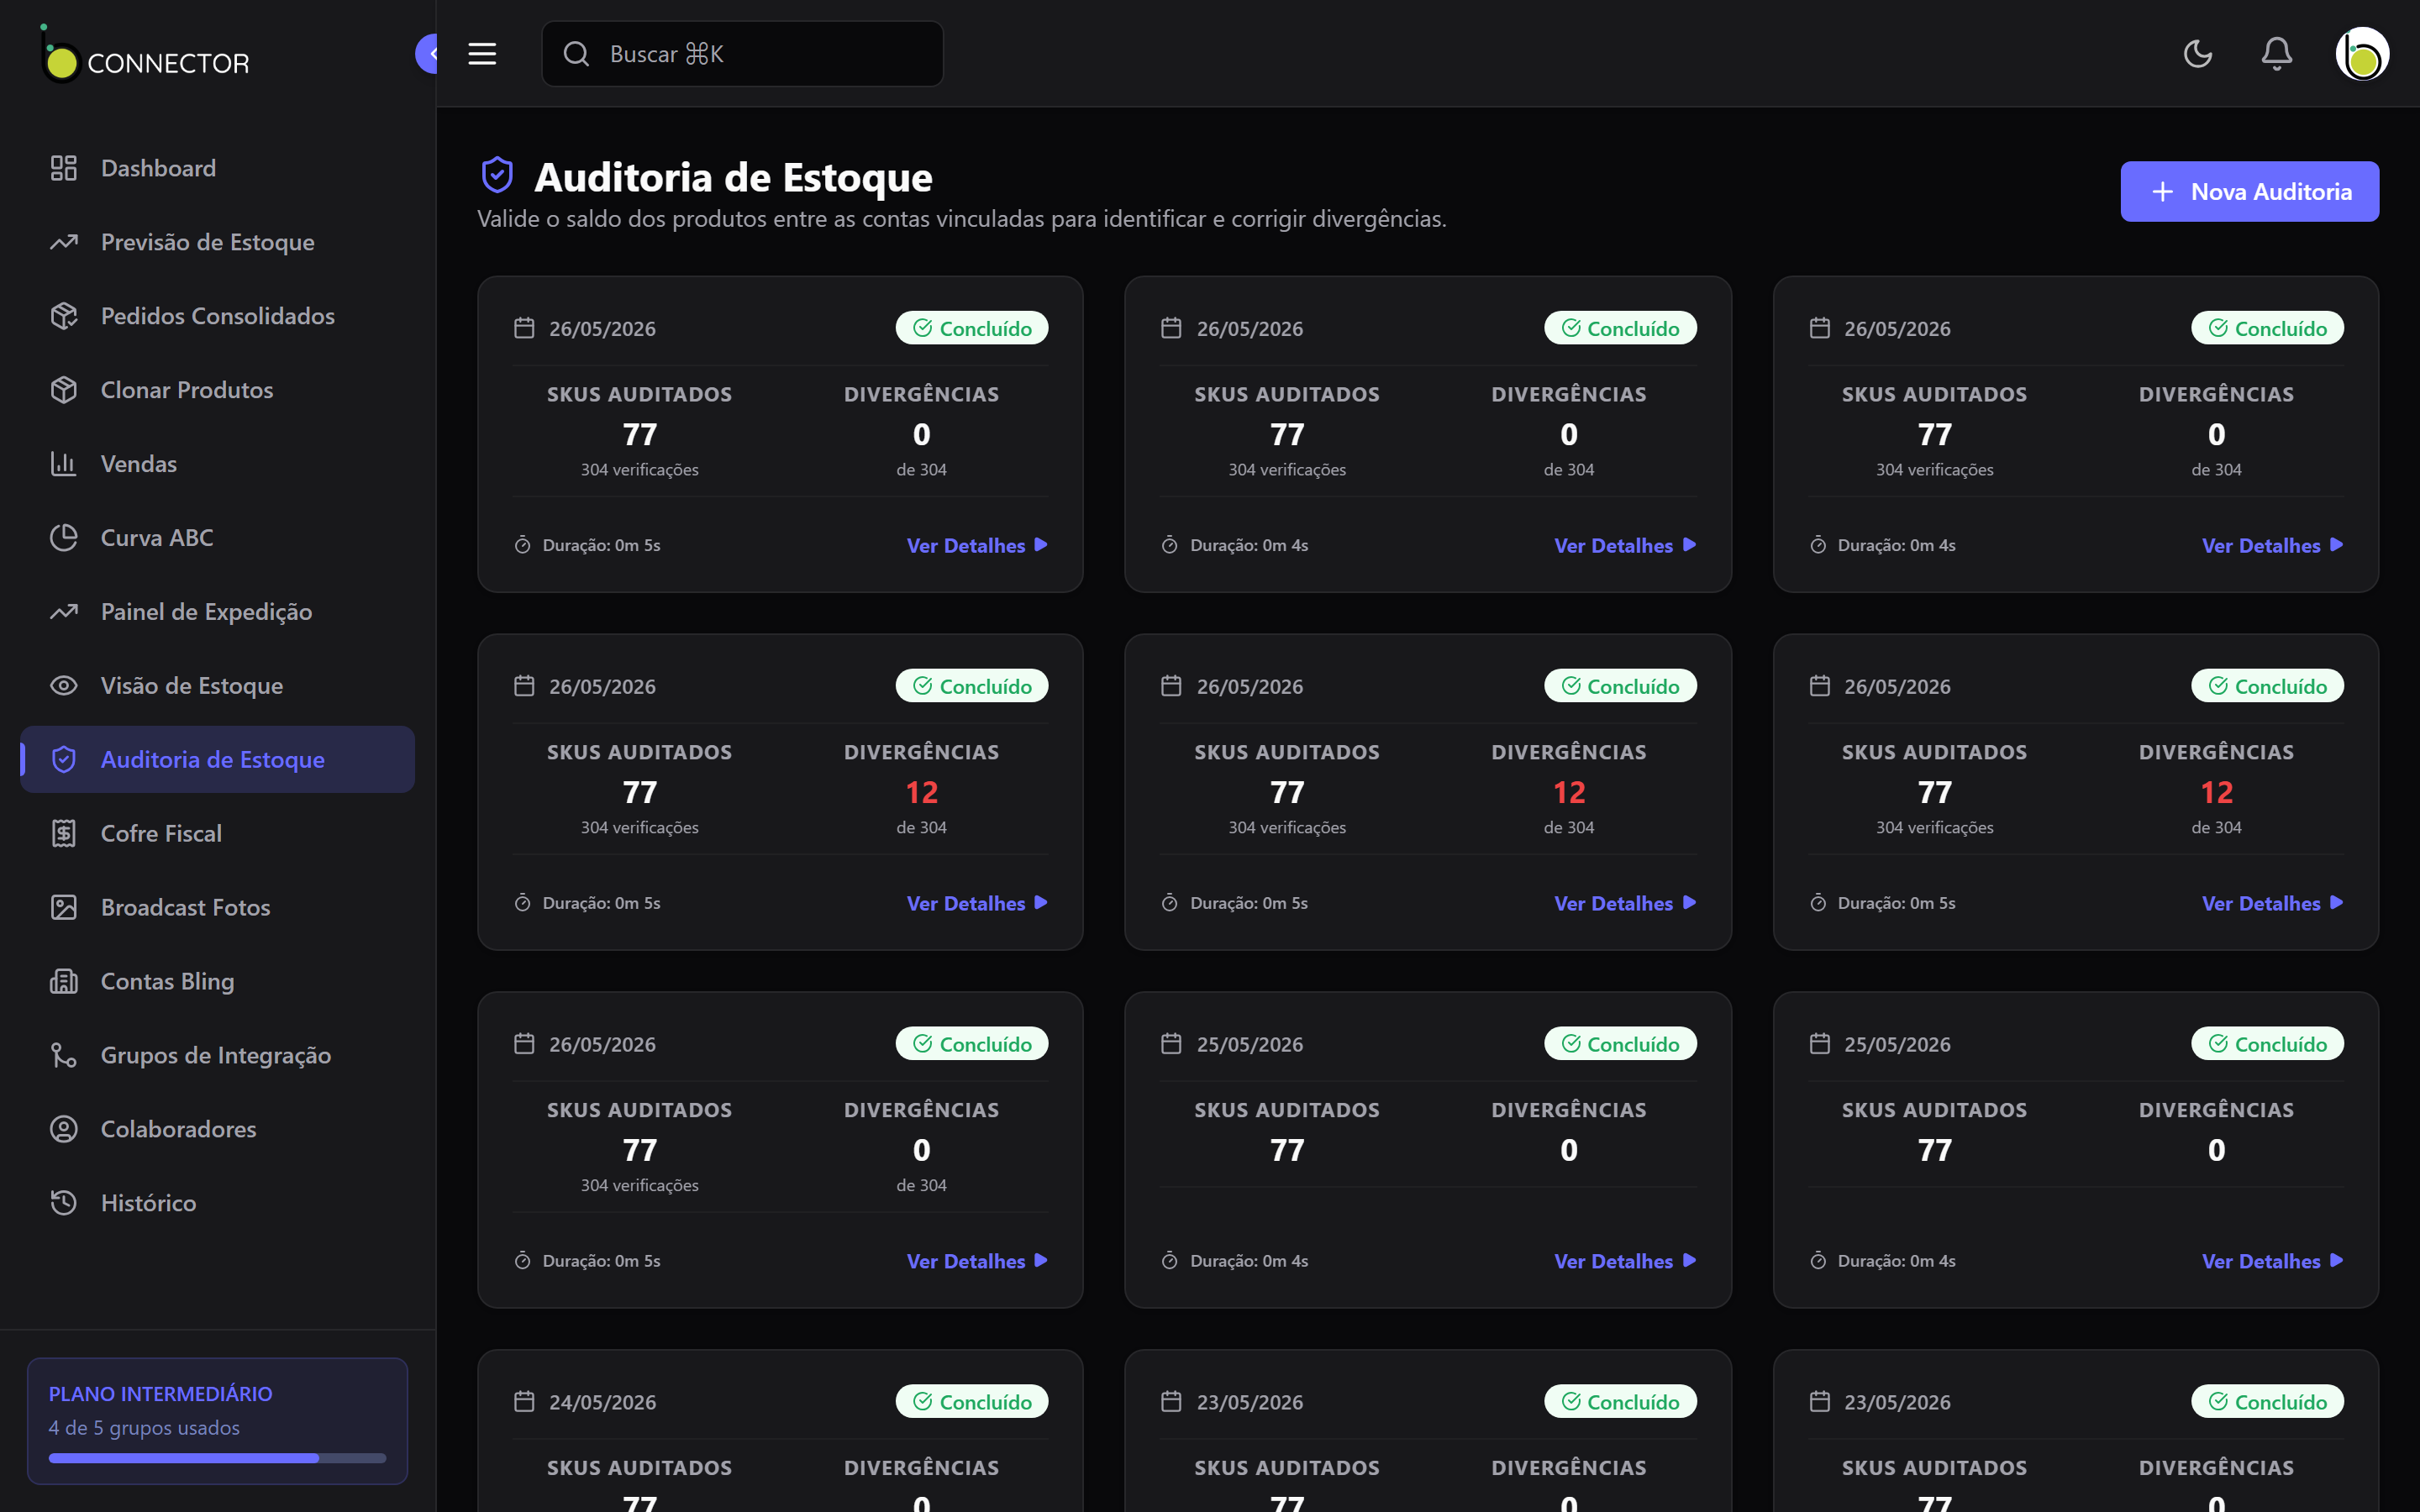Click the Visão de Estoque eye icon
This screenshot has width=2420, height=1512.
pos(64,686)
